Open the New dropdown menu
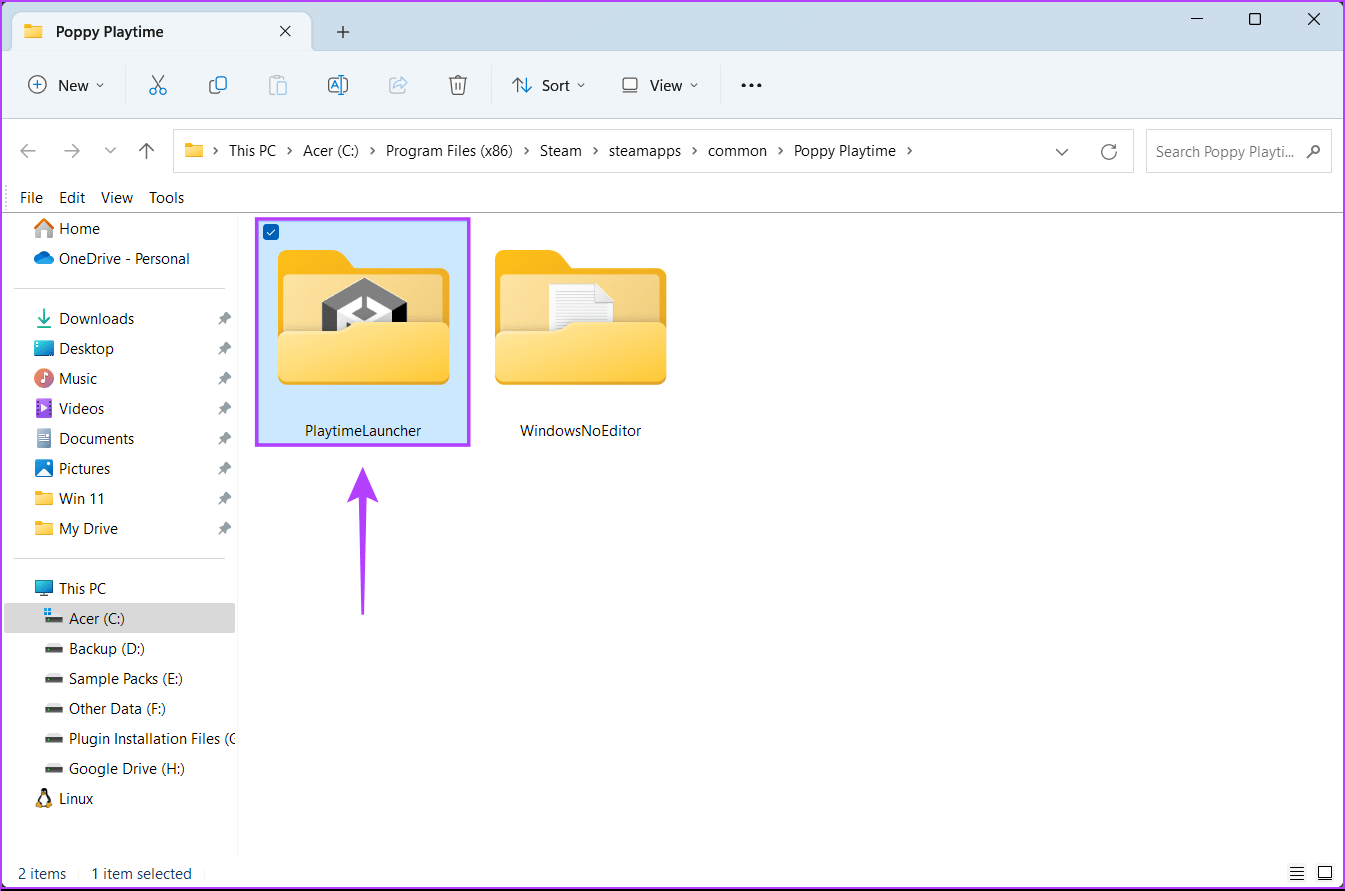1345x891 pixels. click(66, 86)
